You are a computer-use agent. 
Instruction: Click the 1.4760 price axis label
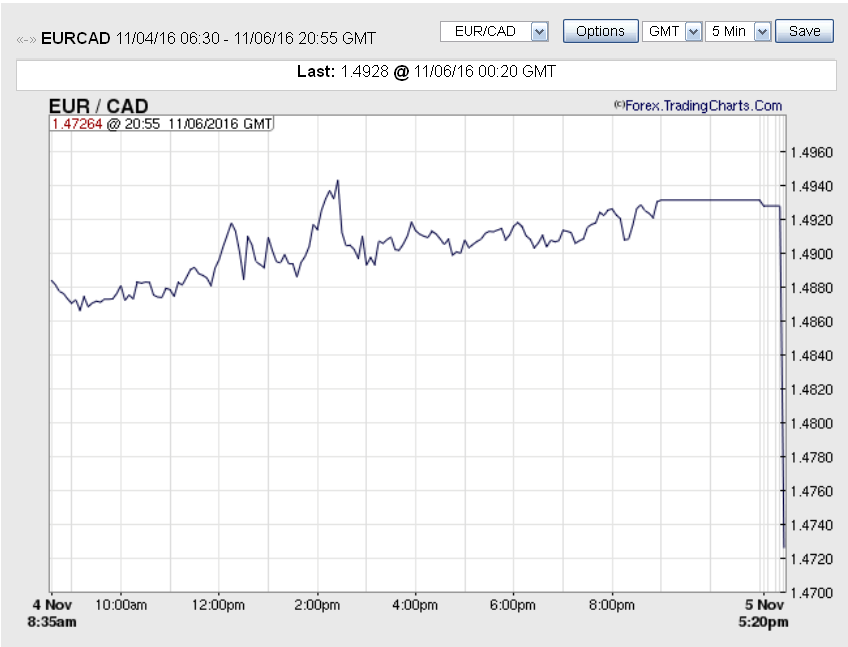pos(811,491)
